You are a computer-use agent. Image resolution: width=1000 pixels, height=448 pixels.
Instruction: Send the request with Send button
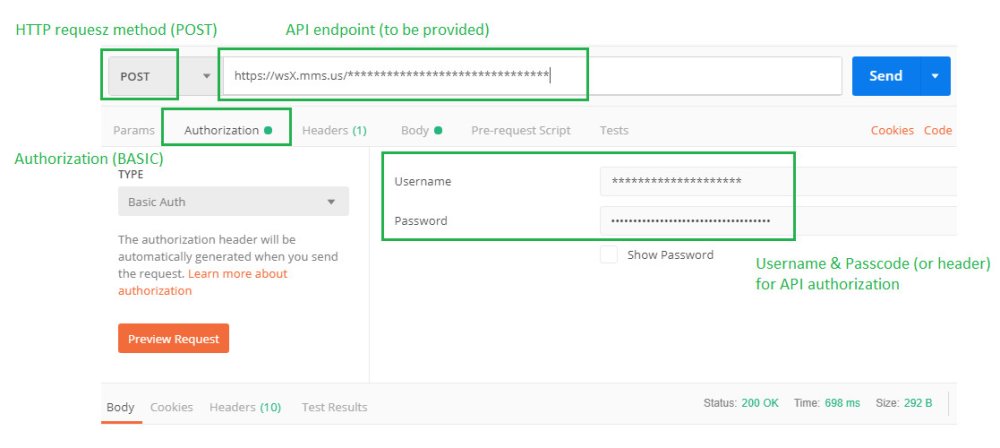click(x=886, y=76)
